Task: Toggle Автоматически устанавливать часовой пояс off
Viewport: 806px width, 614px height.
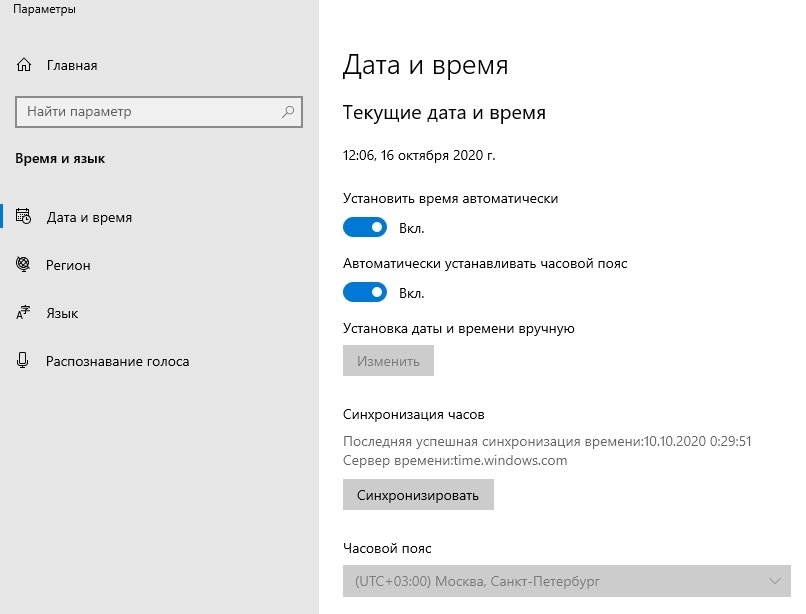Action: point(365,293)
